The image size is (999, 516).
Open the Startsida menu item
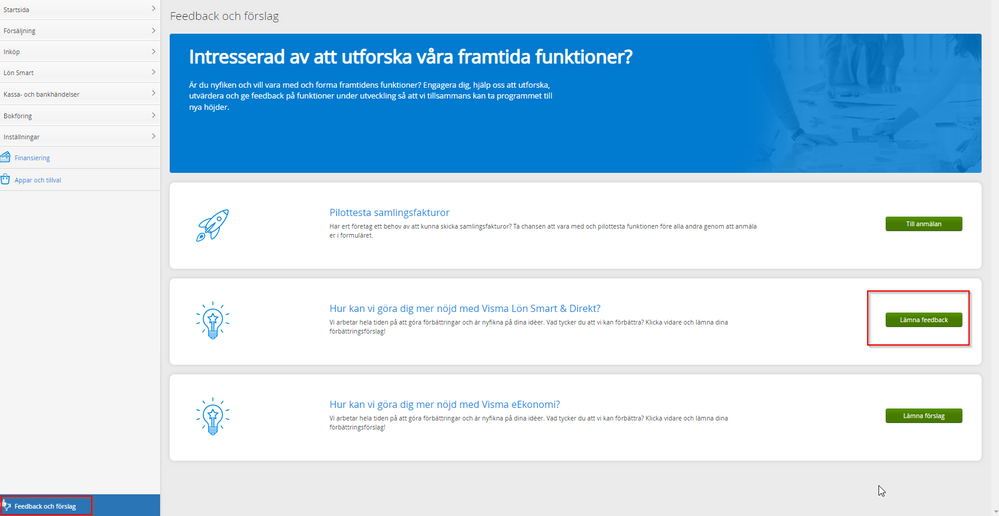click(x=19, y=9)
